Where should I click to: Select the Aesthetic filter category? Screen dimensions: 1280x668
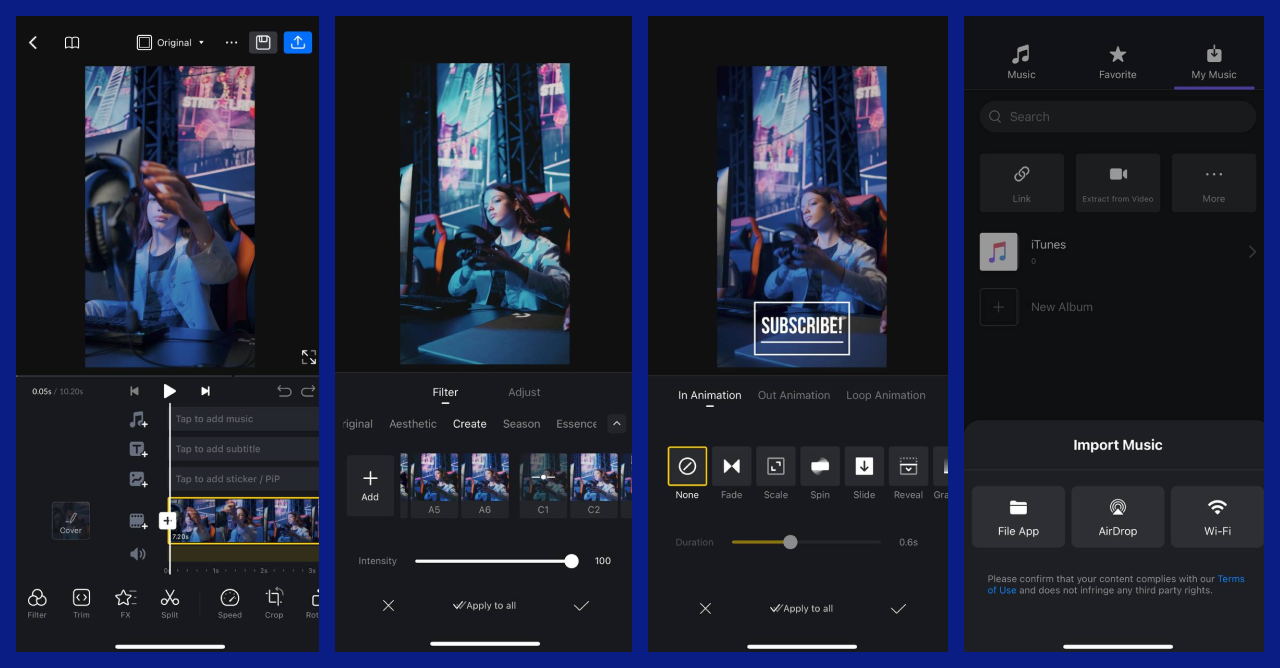point(413,424)
